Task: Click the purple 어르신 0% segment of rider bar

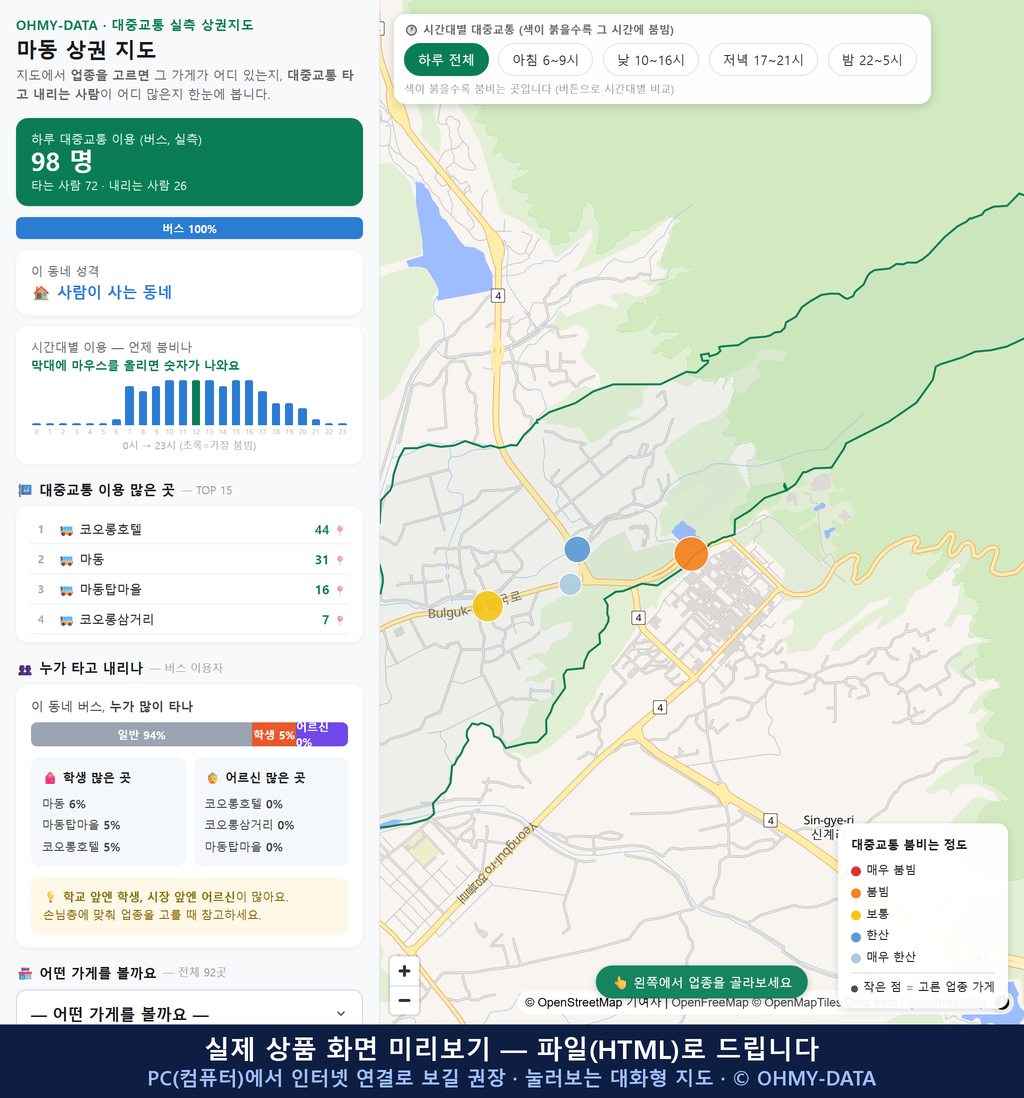Action: pyautogui.click(x=321, y=735)
